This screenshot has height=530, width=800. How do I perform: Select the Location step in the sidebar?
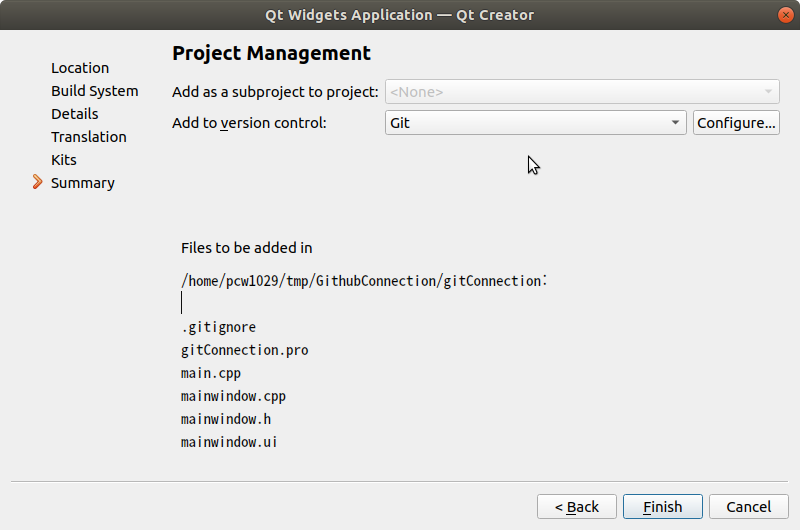tap(80, 68)
